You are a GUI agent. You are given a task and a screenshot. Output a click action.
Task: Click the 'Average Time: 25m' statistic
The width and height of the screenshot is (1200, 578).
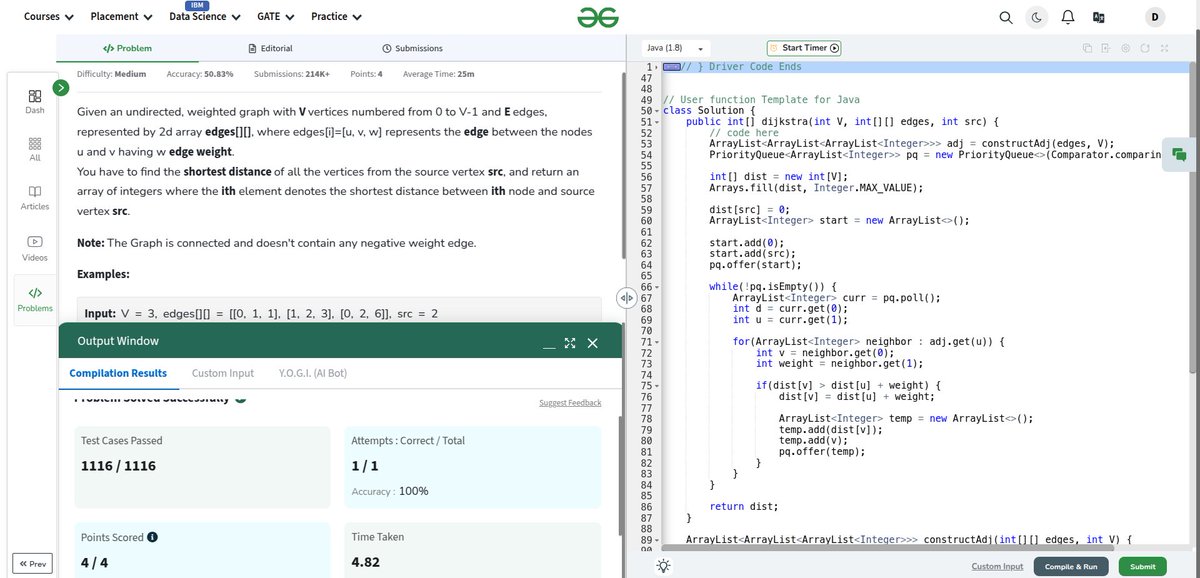tap(438, 74)
